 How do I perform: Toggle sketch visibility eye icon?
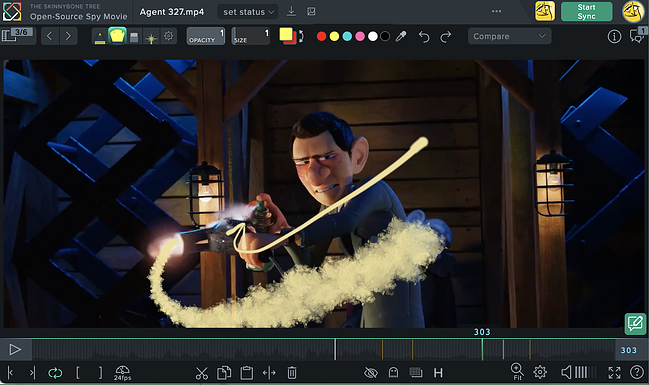(x=370, y=373)
